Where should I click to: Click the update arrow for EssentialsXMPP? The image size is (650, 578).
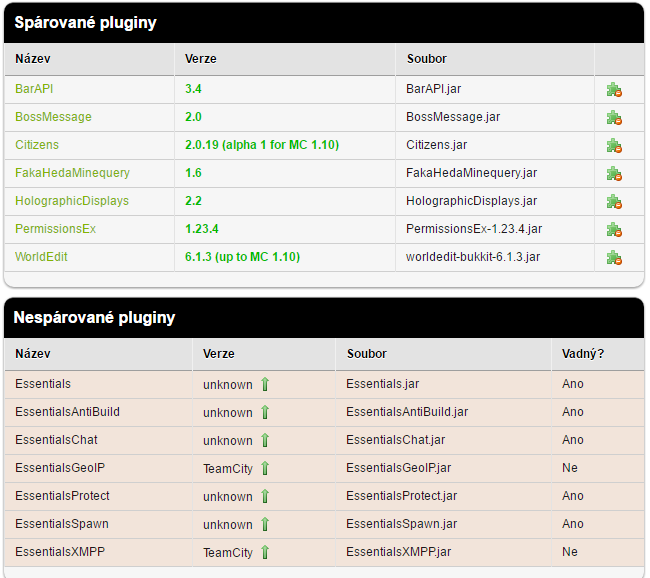(265, 552)
